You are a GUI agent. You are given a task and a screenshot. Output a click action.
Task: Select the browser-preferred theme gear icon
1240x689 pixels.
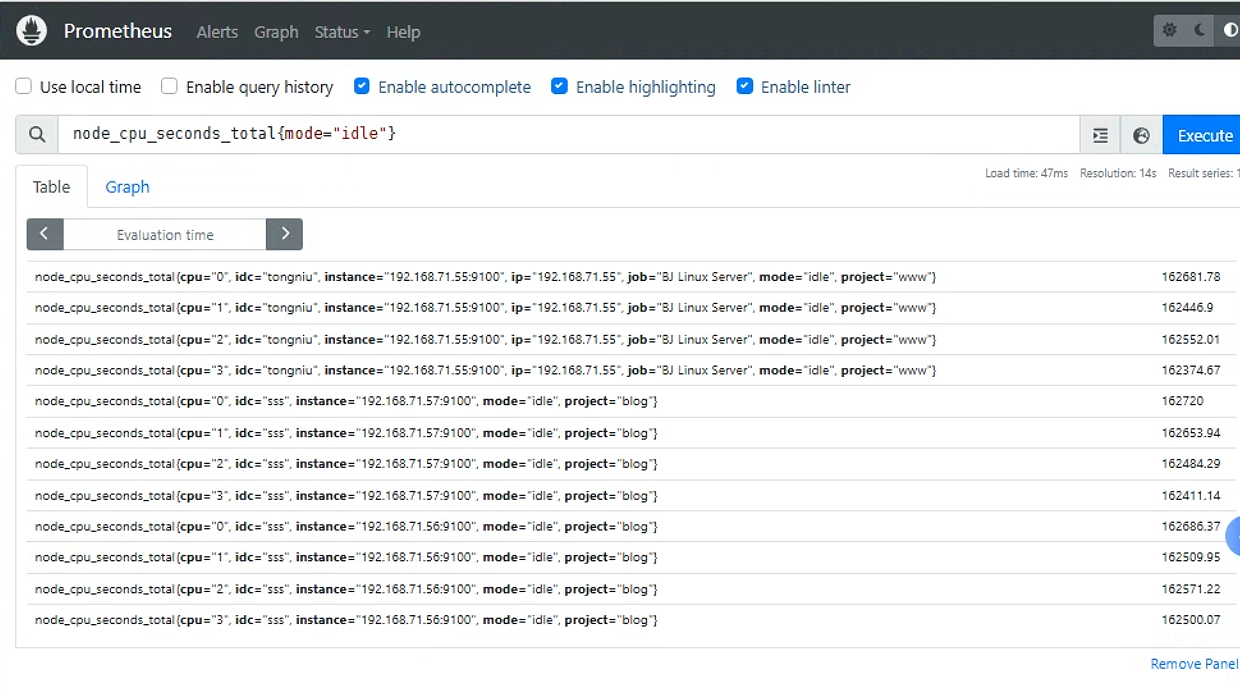[x=1169, y=31]
